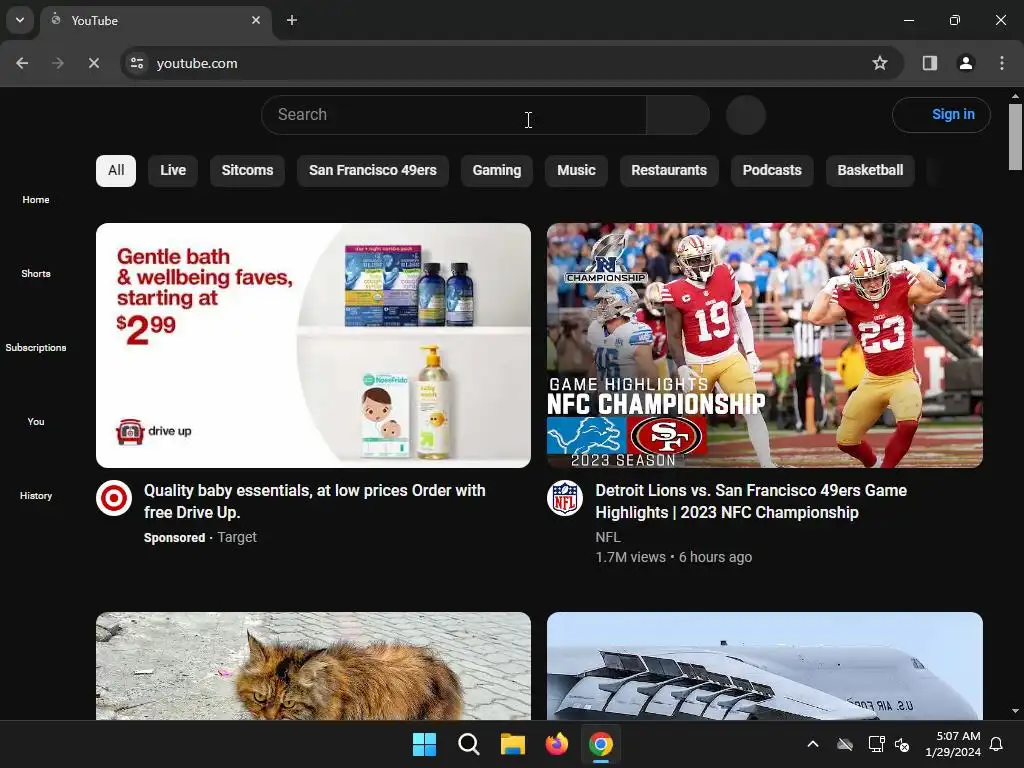Open network status tray icon
Screen dimensions: 1024x768
[876, 744]
